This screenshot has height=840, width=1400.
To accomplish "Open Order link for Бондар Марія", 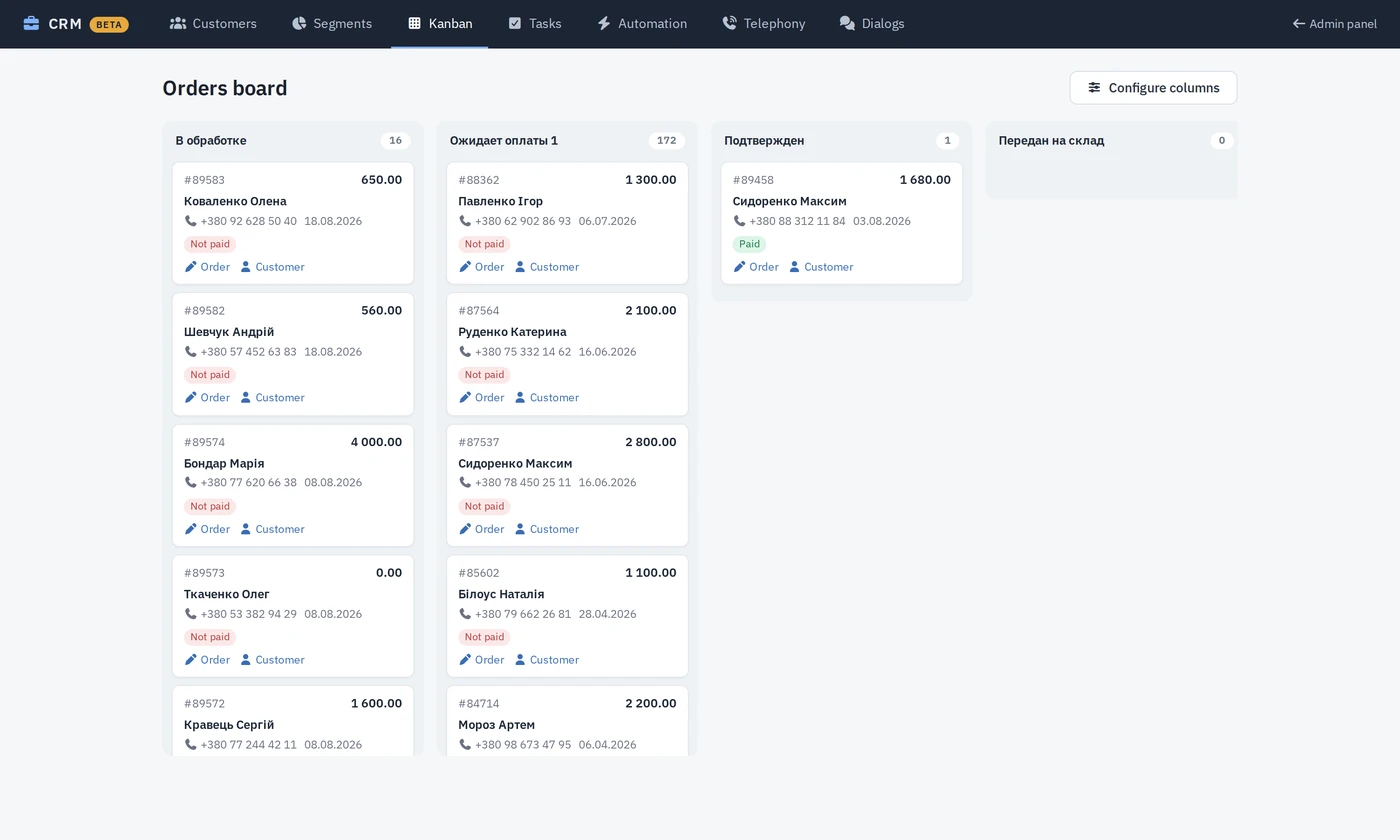I will coord(207,529).
